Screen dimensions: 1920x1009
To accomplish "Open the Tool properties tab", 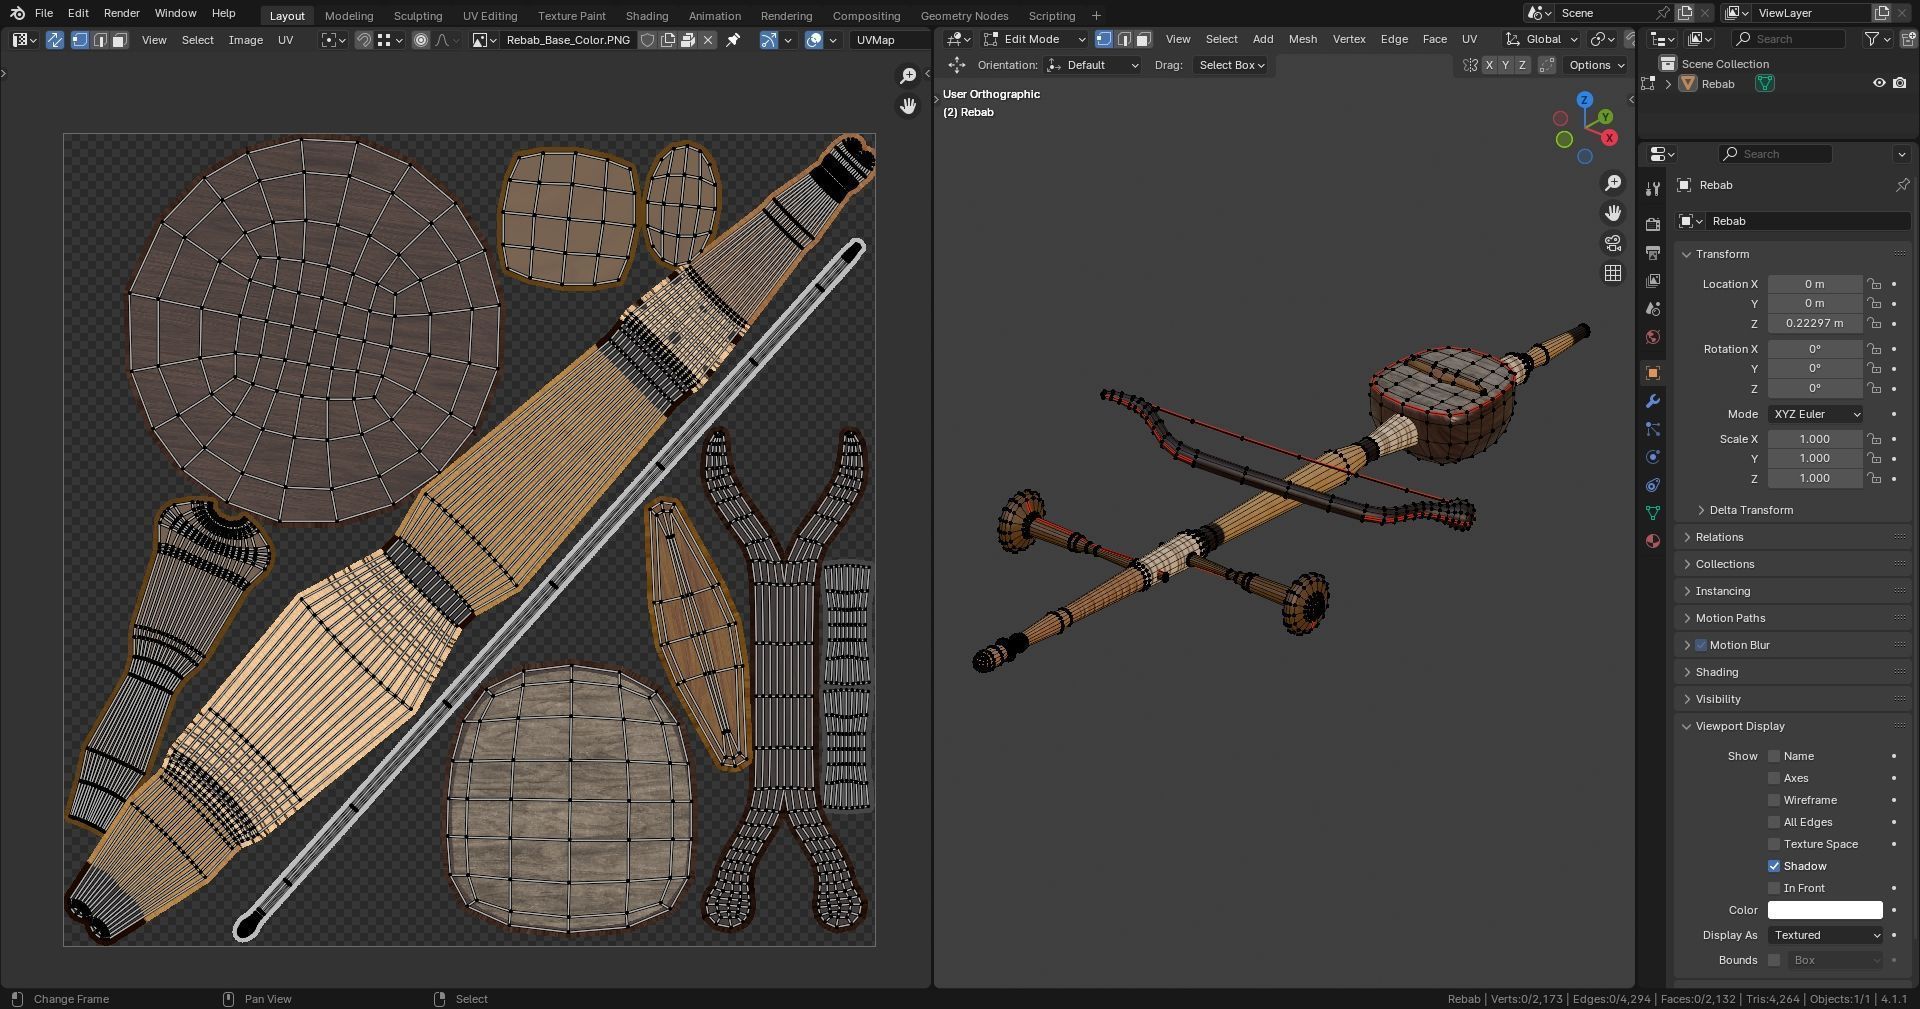I will click(1653, 188).
